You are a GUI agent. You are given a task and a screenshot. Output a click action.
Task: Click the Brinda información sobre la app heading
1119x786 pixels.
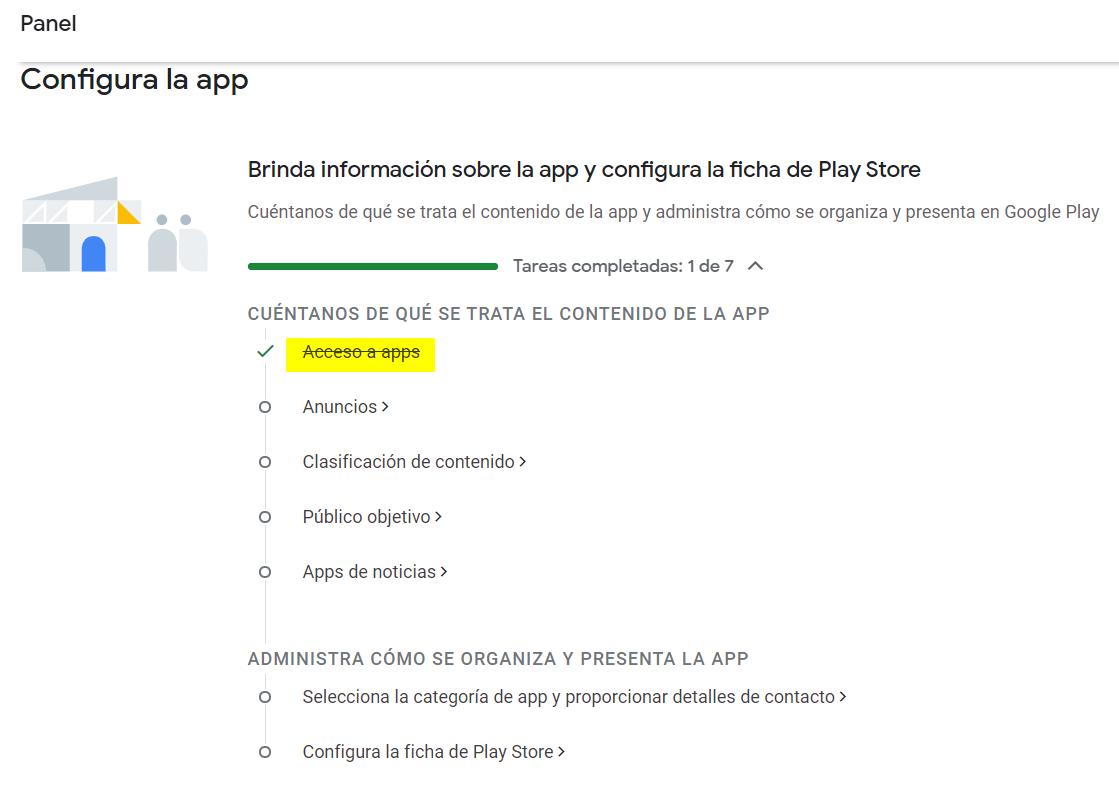[584, 169]
